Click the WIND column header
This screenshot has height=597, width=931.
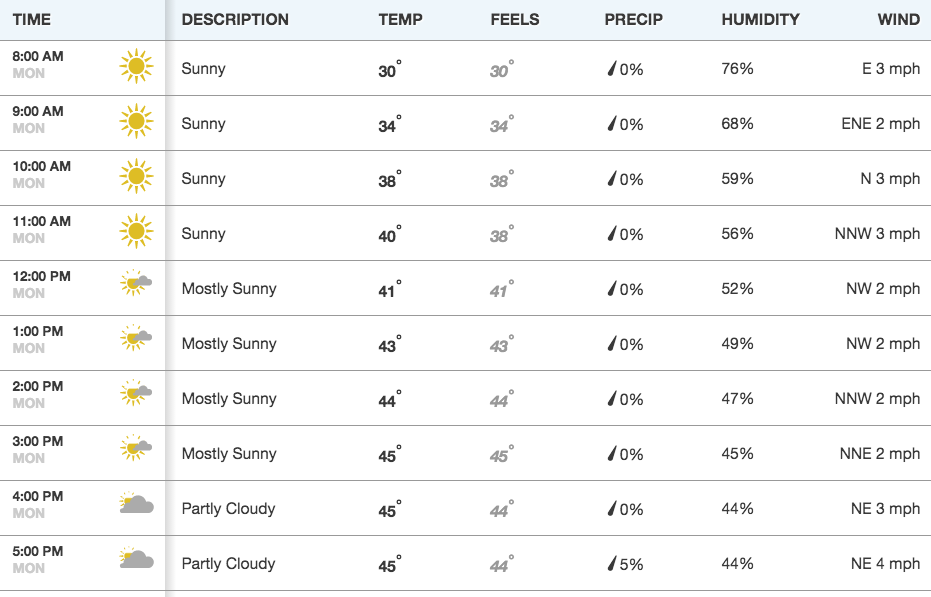click(899, 20)
